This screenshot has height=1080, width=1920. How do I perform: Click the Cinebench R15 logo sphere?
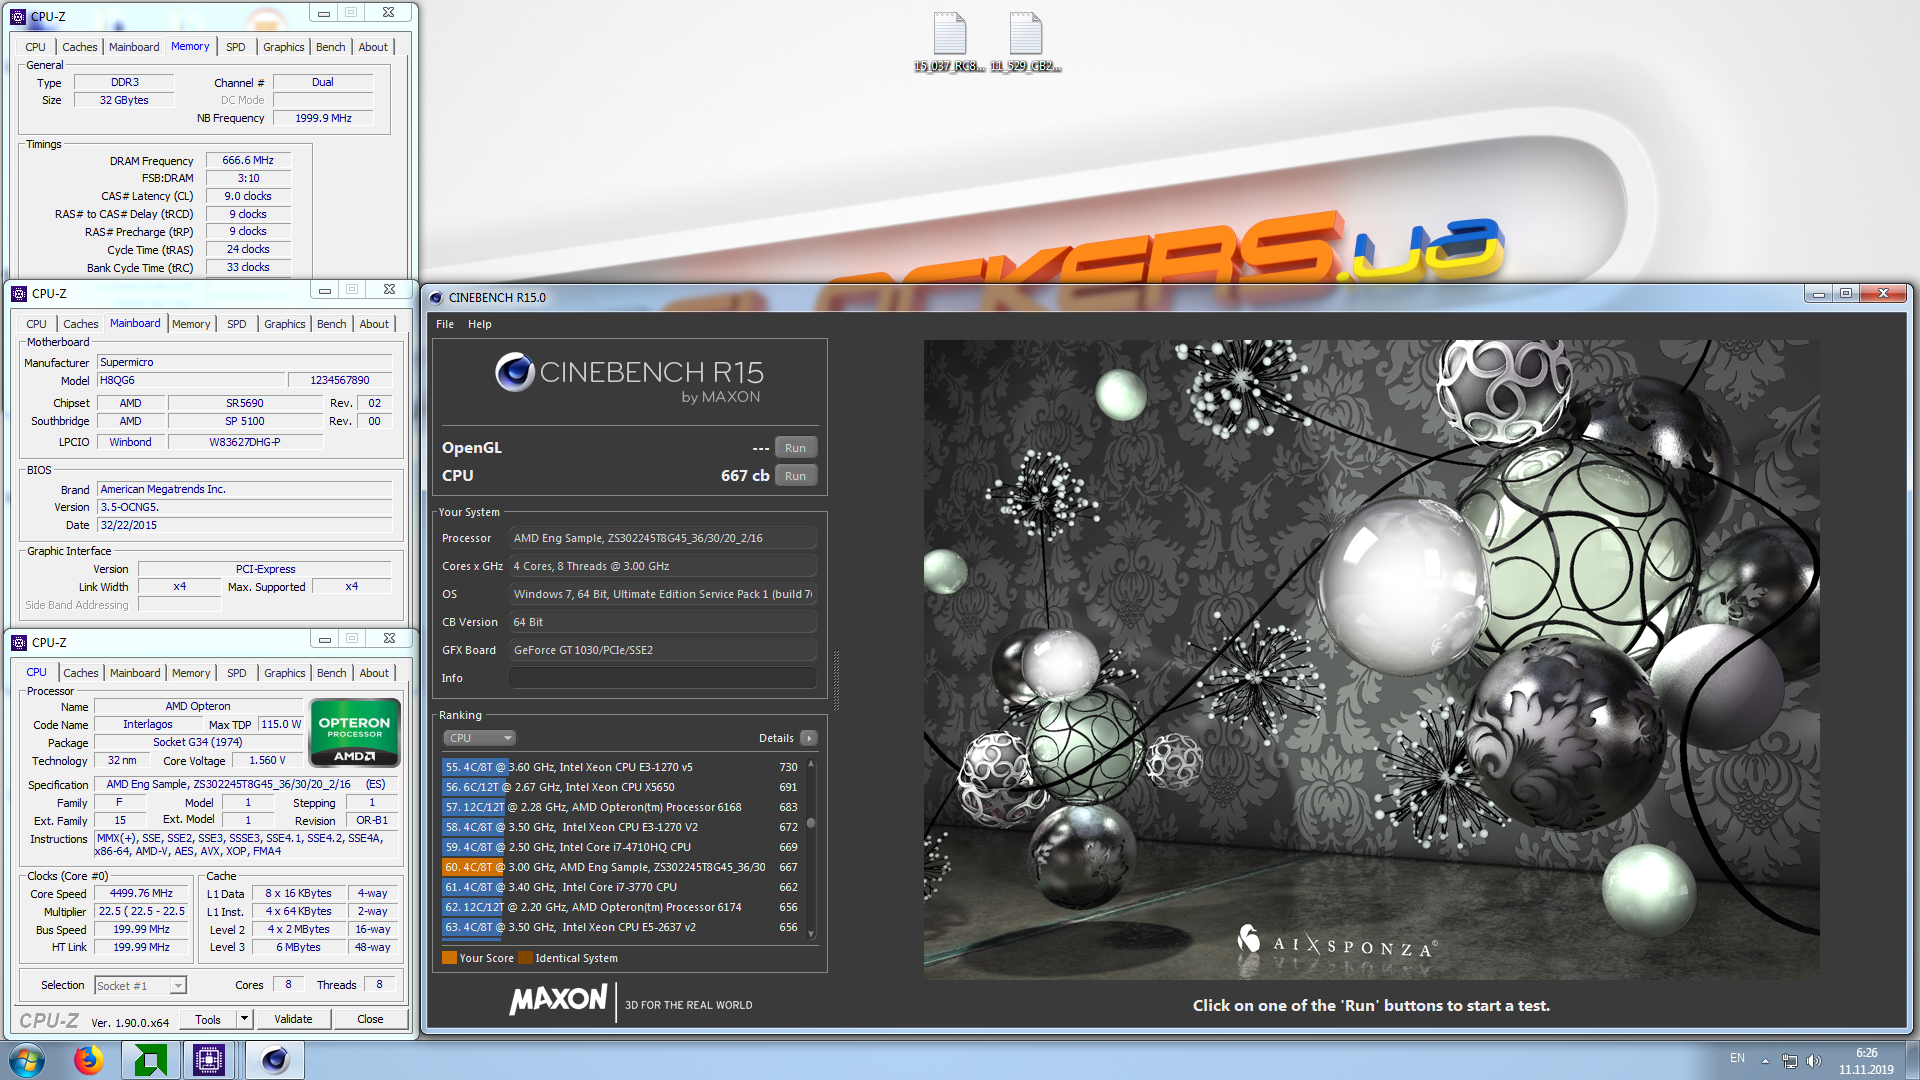[514, 372]
